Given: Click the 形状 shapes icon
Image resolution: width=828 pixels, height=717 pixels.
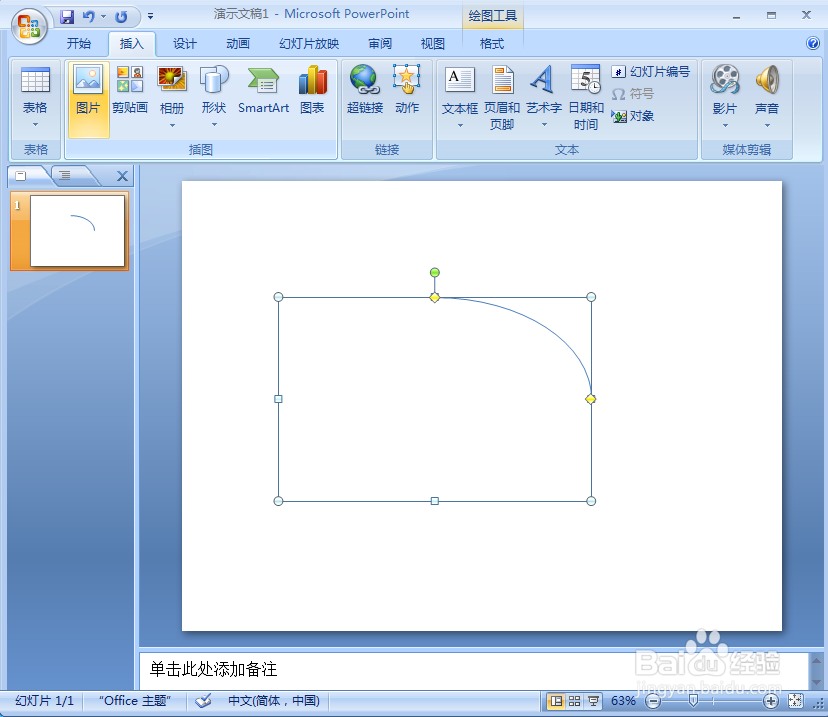Looking at the screenshot, I should [214, 79].
